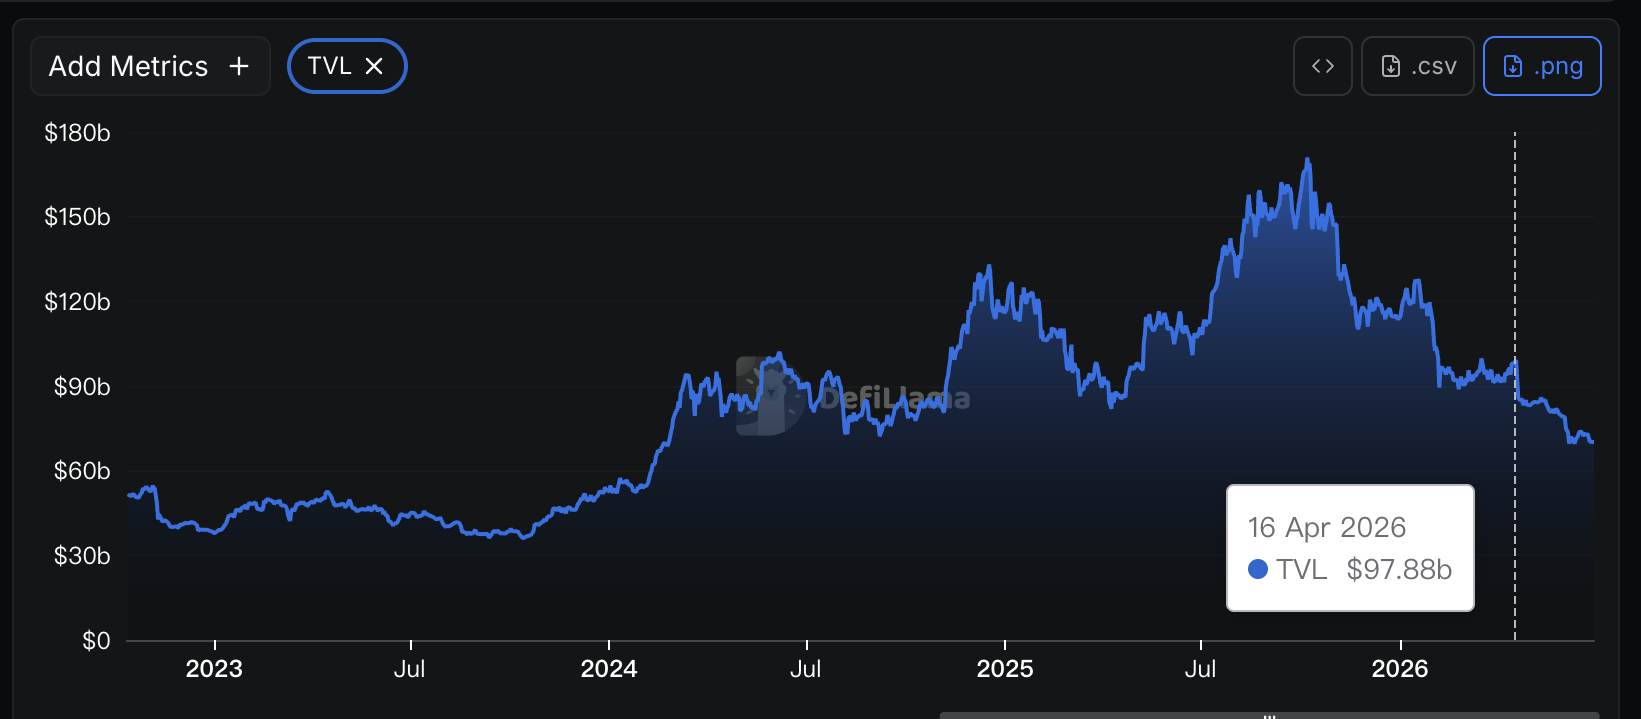Click the Add Metrics button
The width and height of the screenshot is (1641, 719).
pyautogui.click(x=150, y=66)
